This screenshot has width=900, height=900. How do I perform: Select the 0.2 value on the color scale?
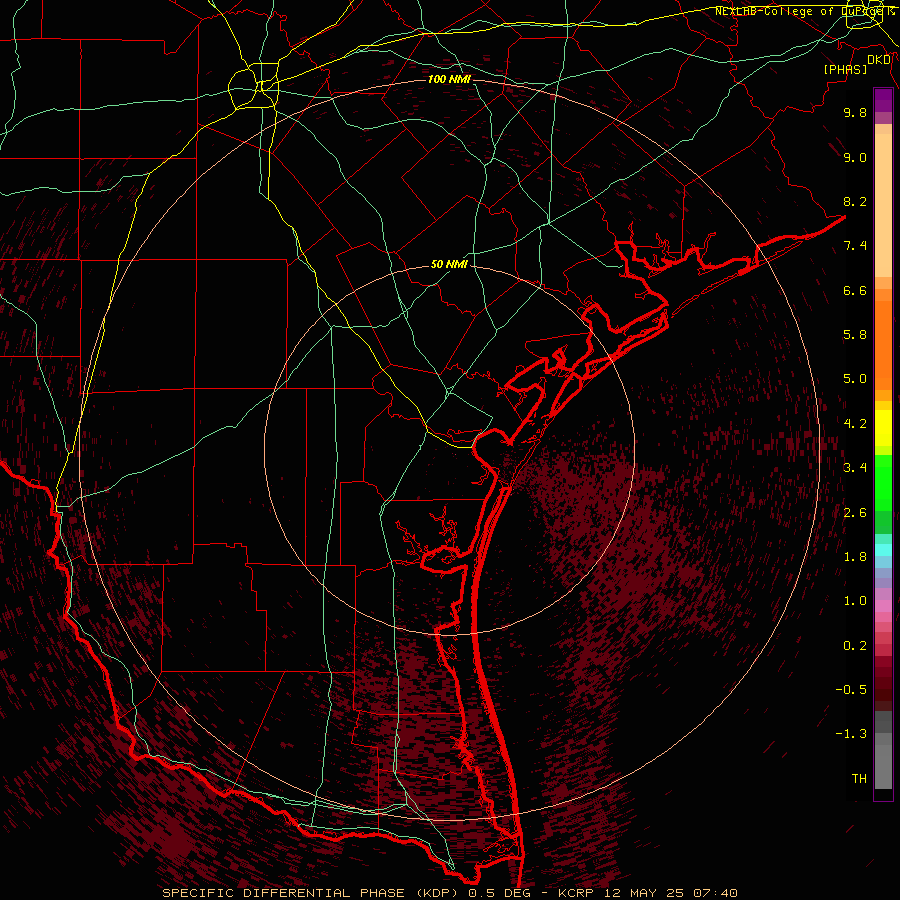coord(855,646)
